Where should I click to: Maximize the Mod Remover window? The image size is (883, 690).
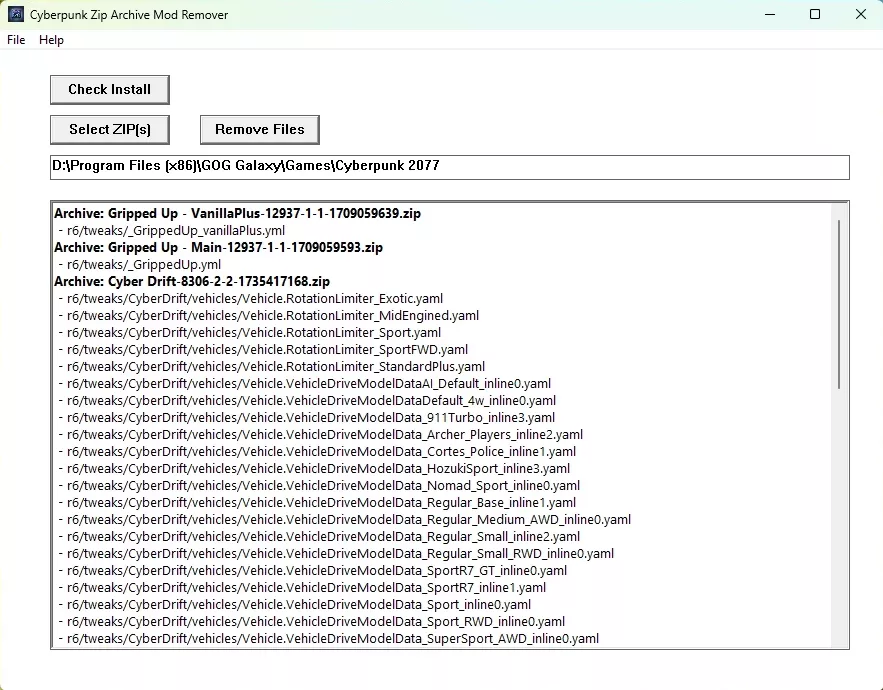click(815, 14)
